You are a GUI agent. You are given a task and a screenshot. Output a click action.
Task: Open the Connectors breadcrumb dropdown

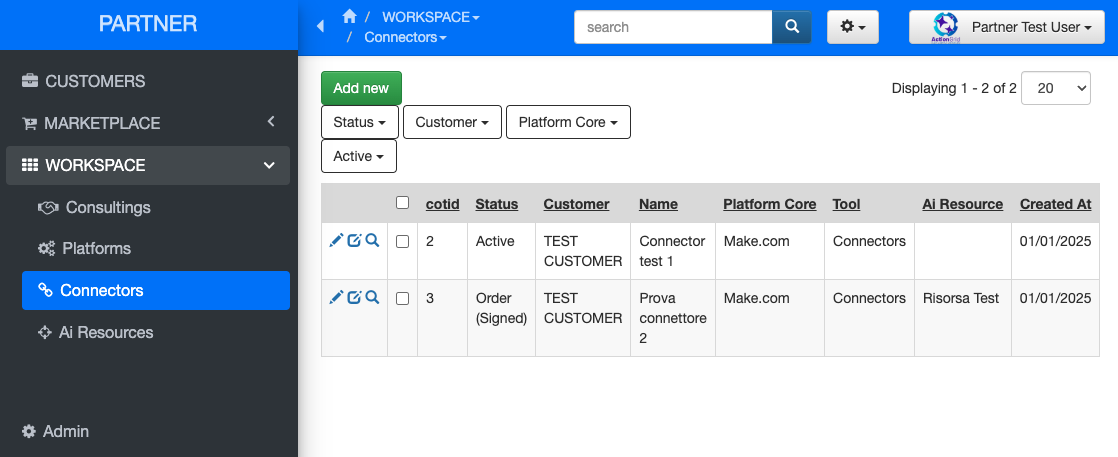click(x=405, y=37)
